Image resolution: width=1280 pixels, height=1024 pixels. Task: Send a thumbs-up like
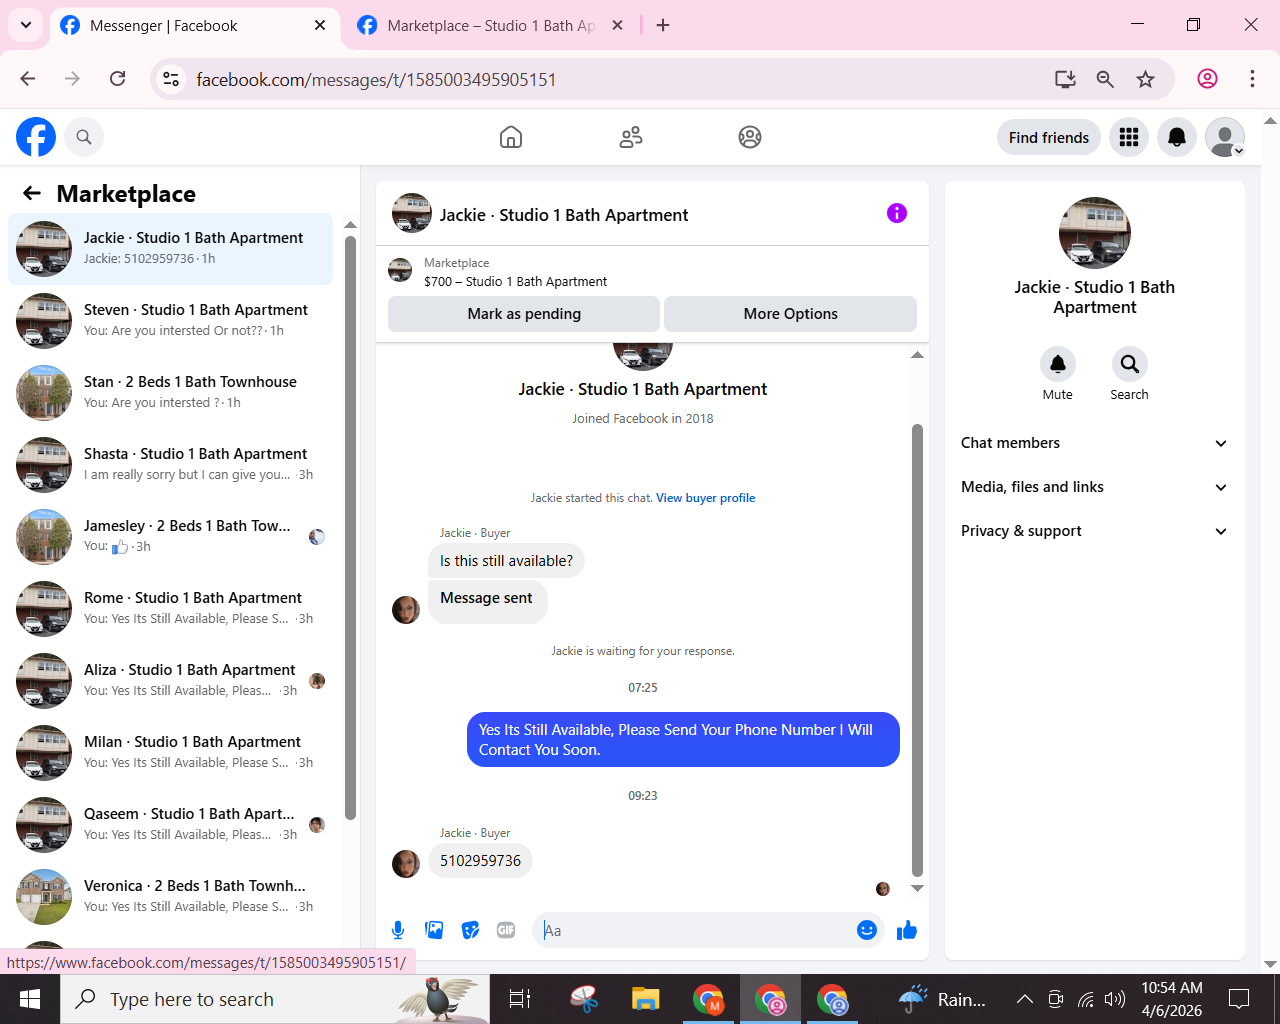[x=907, y=930]
